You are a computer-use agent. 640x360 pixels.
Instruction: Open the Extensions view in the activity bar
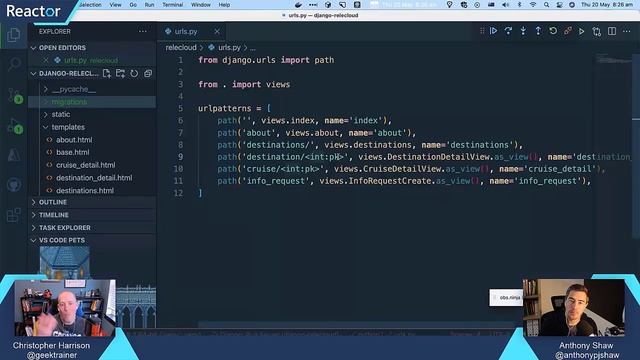point(14,215)
